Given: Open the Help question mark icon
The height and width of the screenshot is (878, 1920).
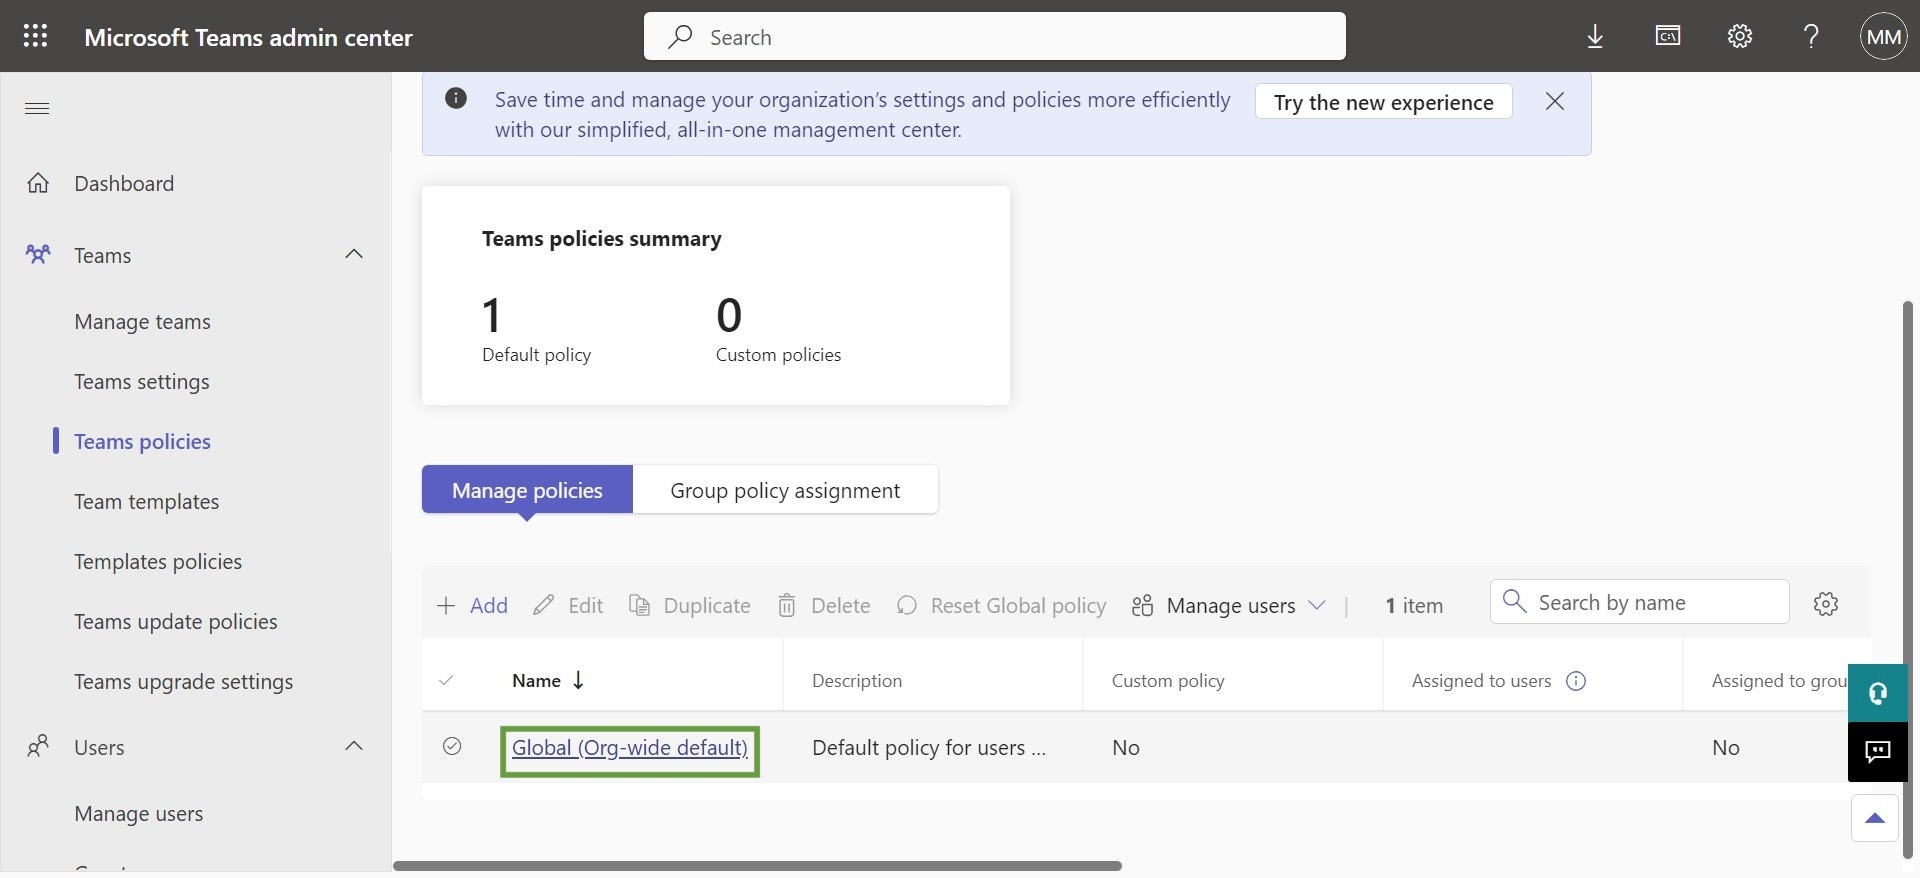Looking at the screenshot, I should click(x=1811, y=37).
